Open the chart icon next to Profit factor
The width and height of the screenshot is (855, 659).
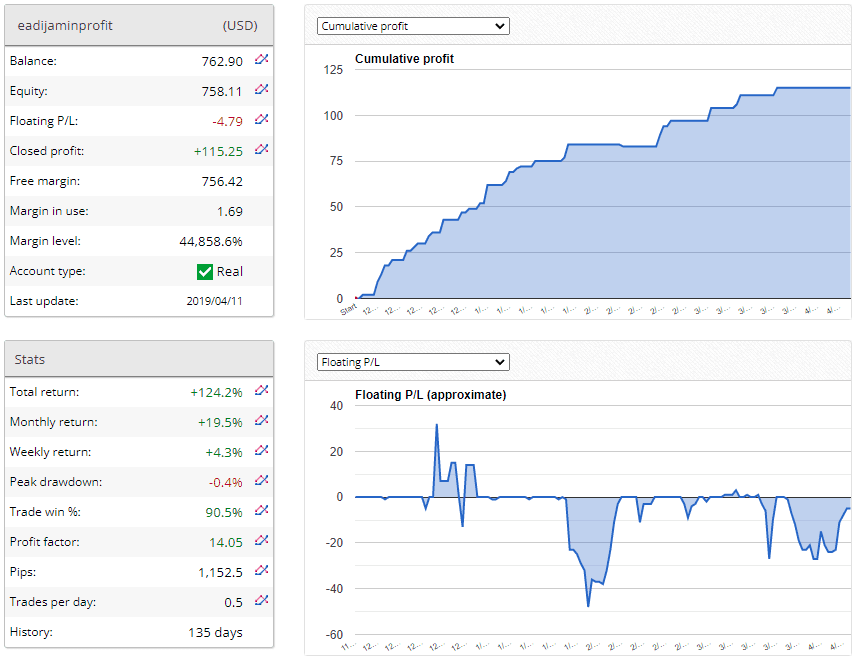(261, 541)
